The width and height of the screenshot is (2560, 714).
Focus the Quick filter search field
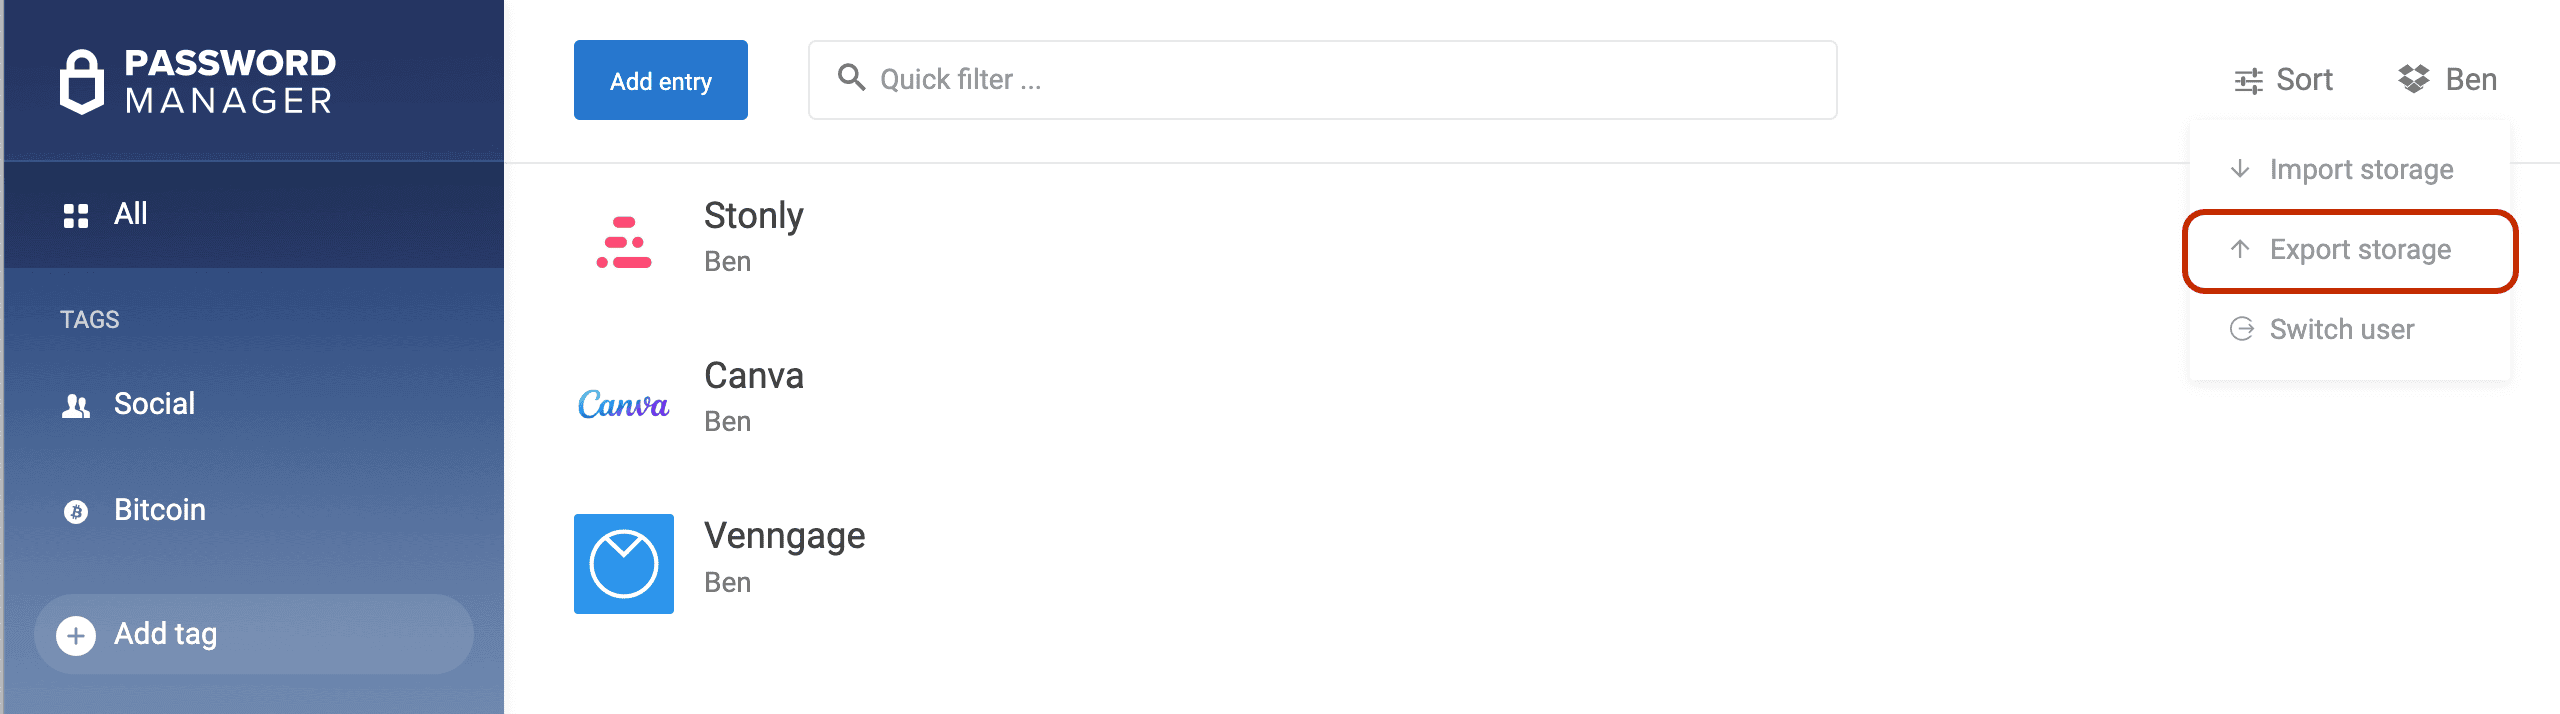[1322, 80]
